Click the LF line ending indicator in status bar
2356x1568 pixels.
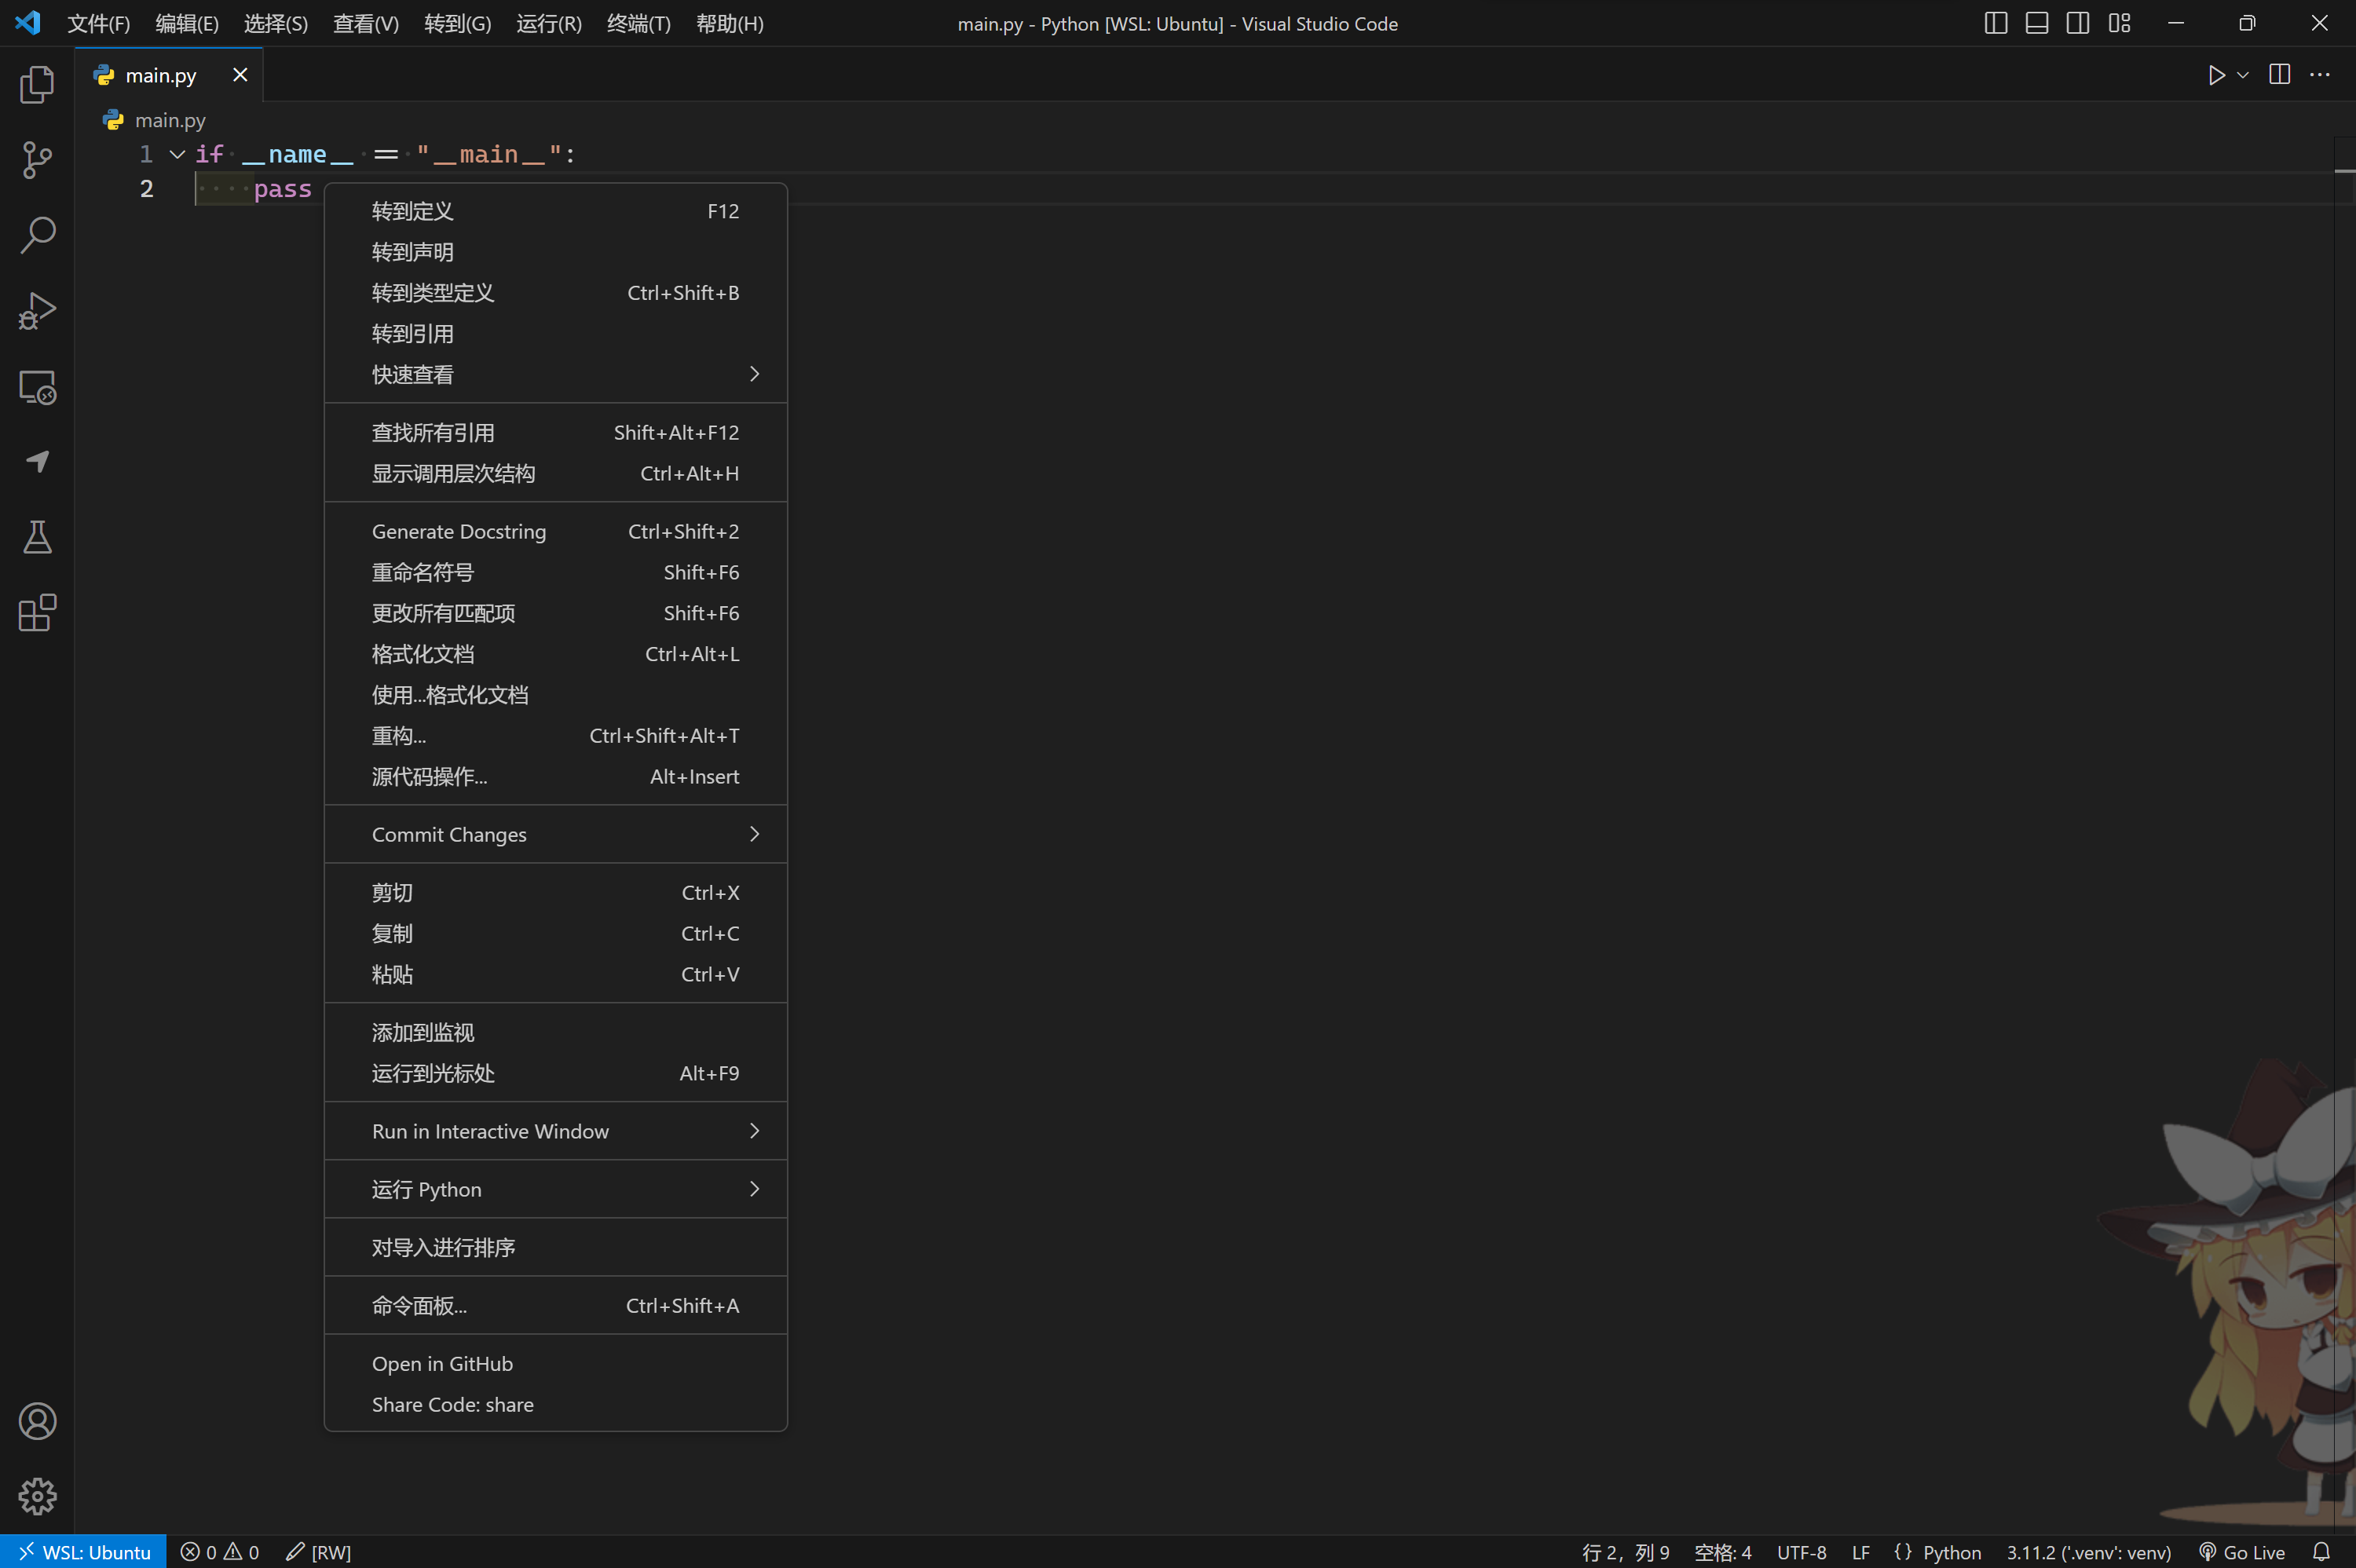(1862, 1551)
